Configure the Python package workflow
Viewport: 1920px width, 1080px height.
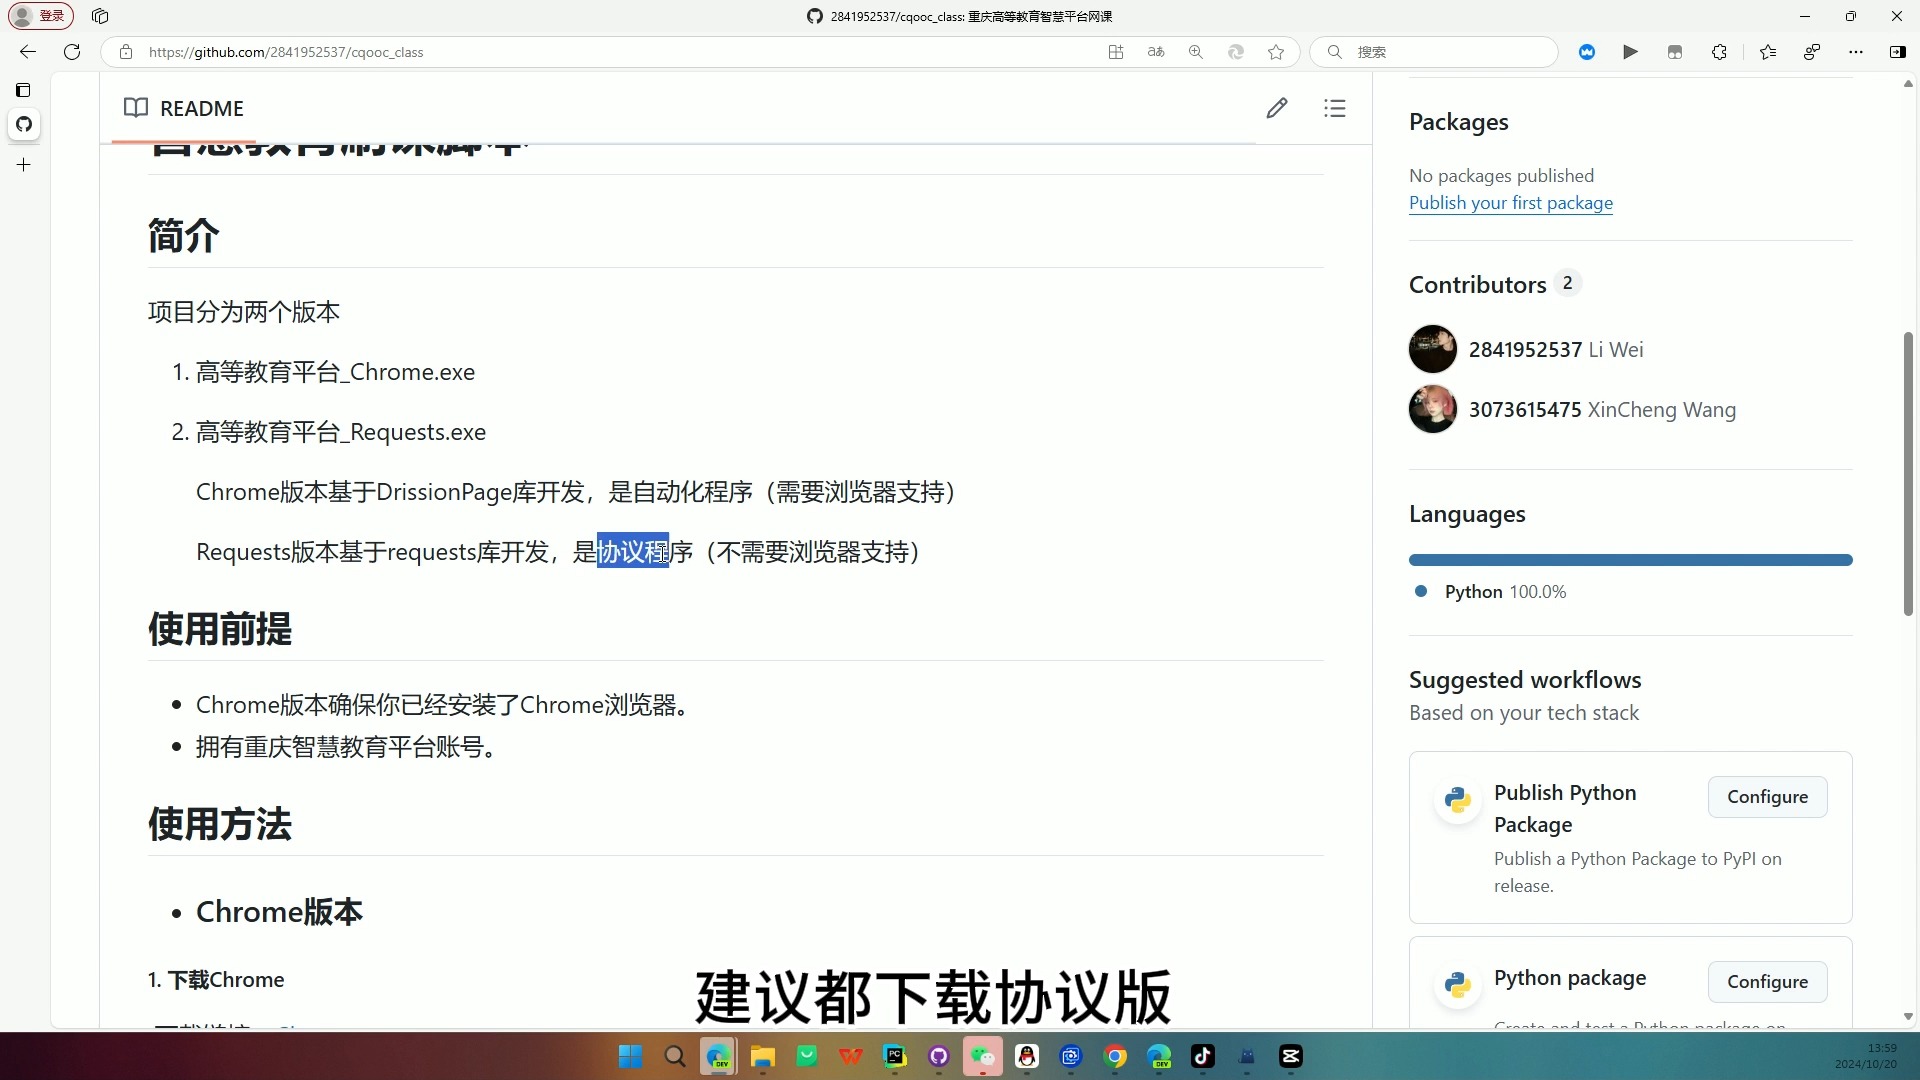(1767, 982)
